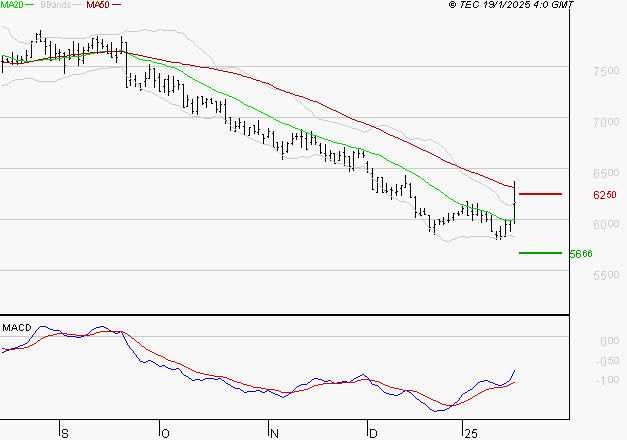Image resolution: width=627 pixels, height=440 pixels.
Task: Click the 25 year marker on time axis
Action: tap(471, 433)
